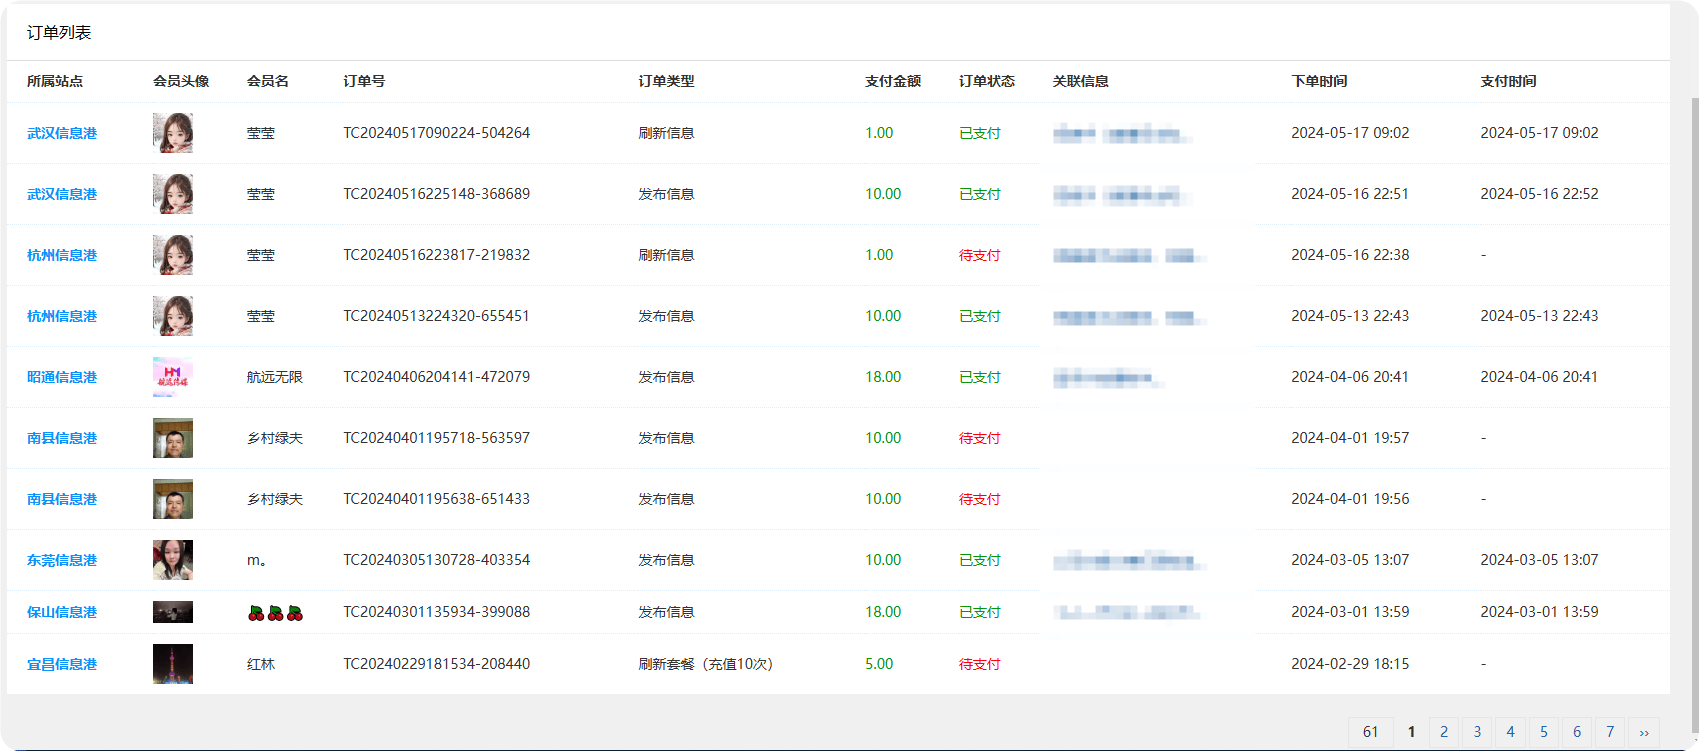Image resolution: width=1699 pixels, height=751 pixels.
Task: Go to page 3
Action: tap(1477, 732)
